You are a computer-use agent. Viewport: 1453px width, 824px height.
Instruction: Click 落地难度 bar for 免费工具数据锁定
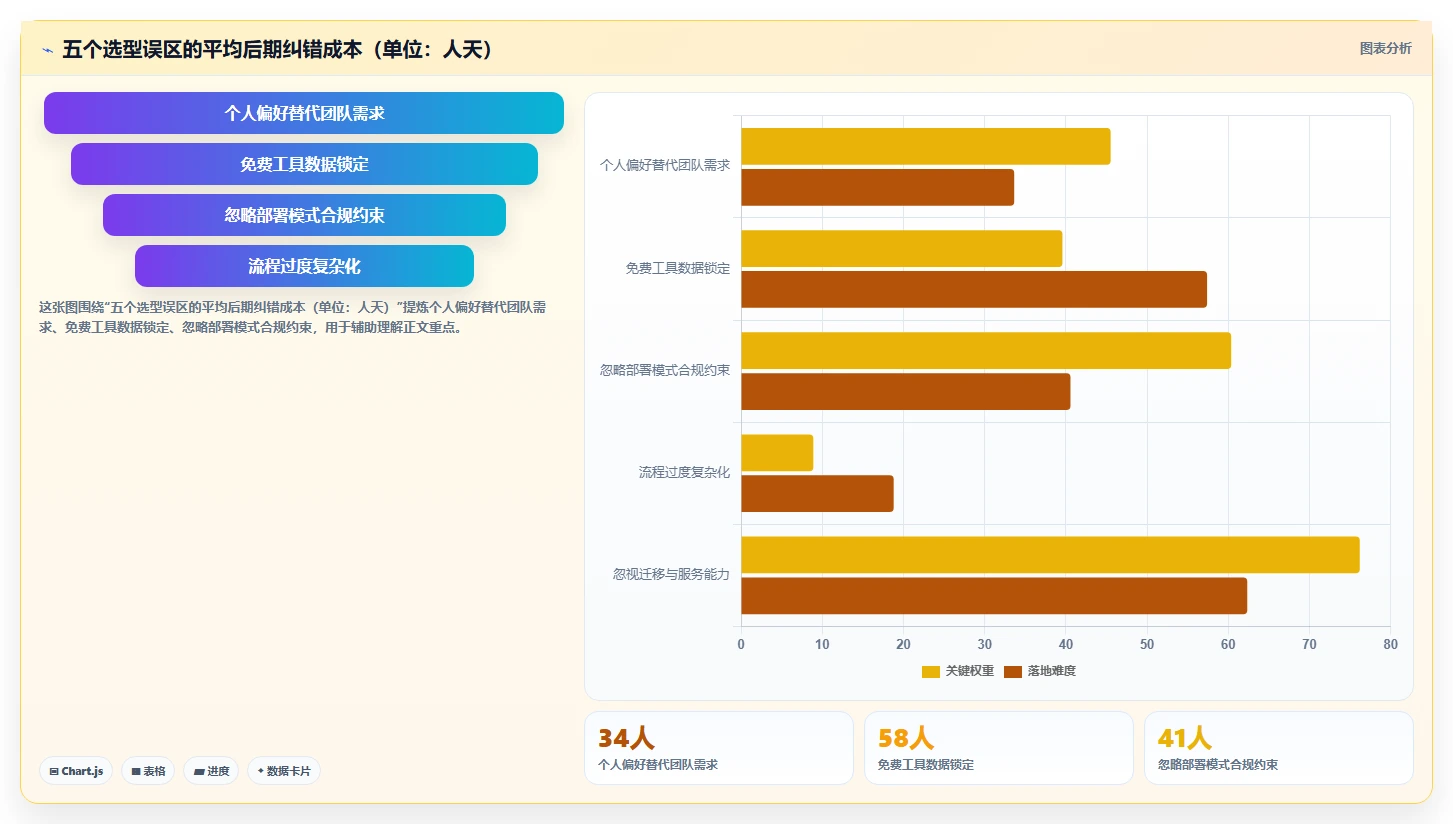point(974,289)
